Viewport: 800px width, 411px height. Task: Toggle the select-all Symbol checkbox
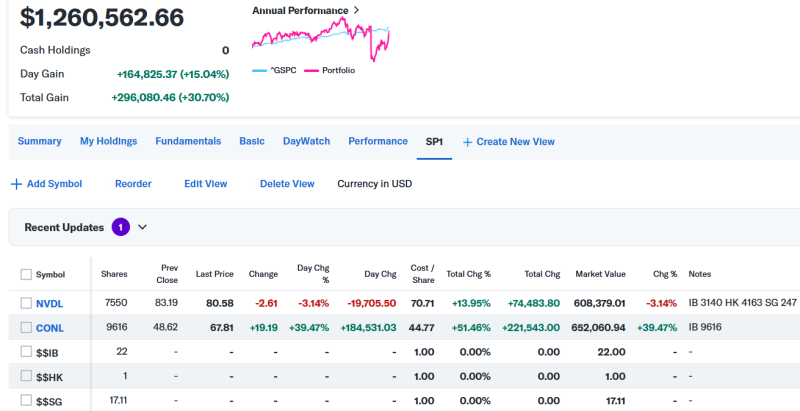(x=26, y=274)
